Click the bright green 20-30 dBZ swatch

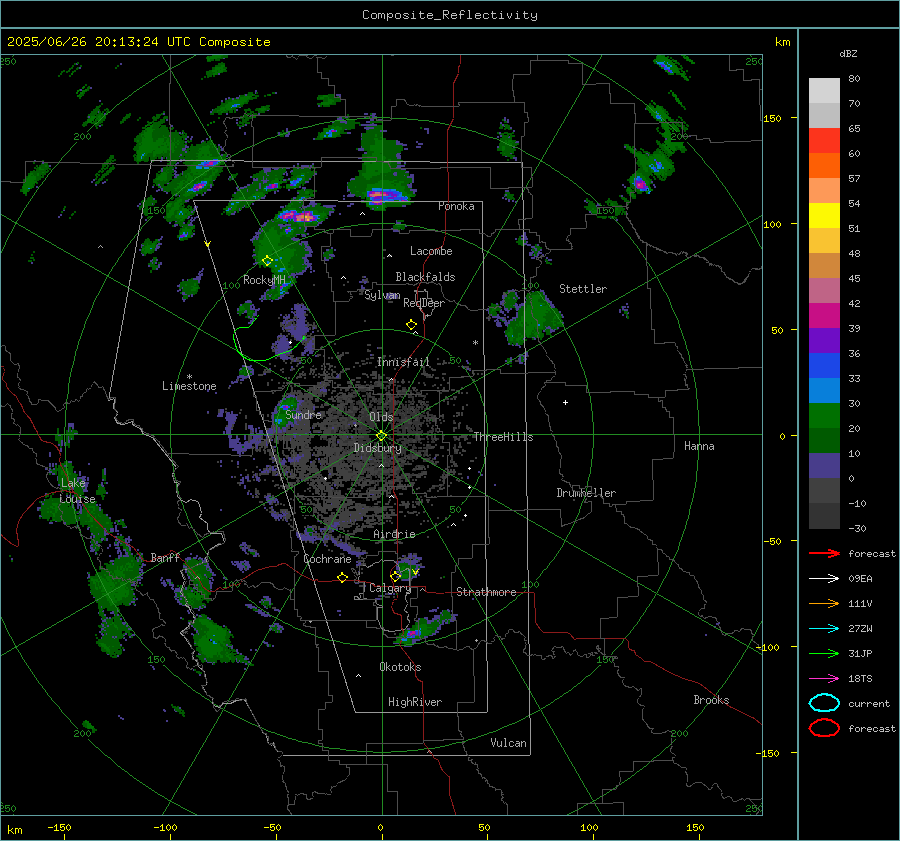824,416
